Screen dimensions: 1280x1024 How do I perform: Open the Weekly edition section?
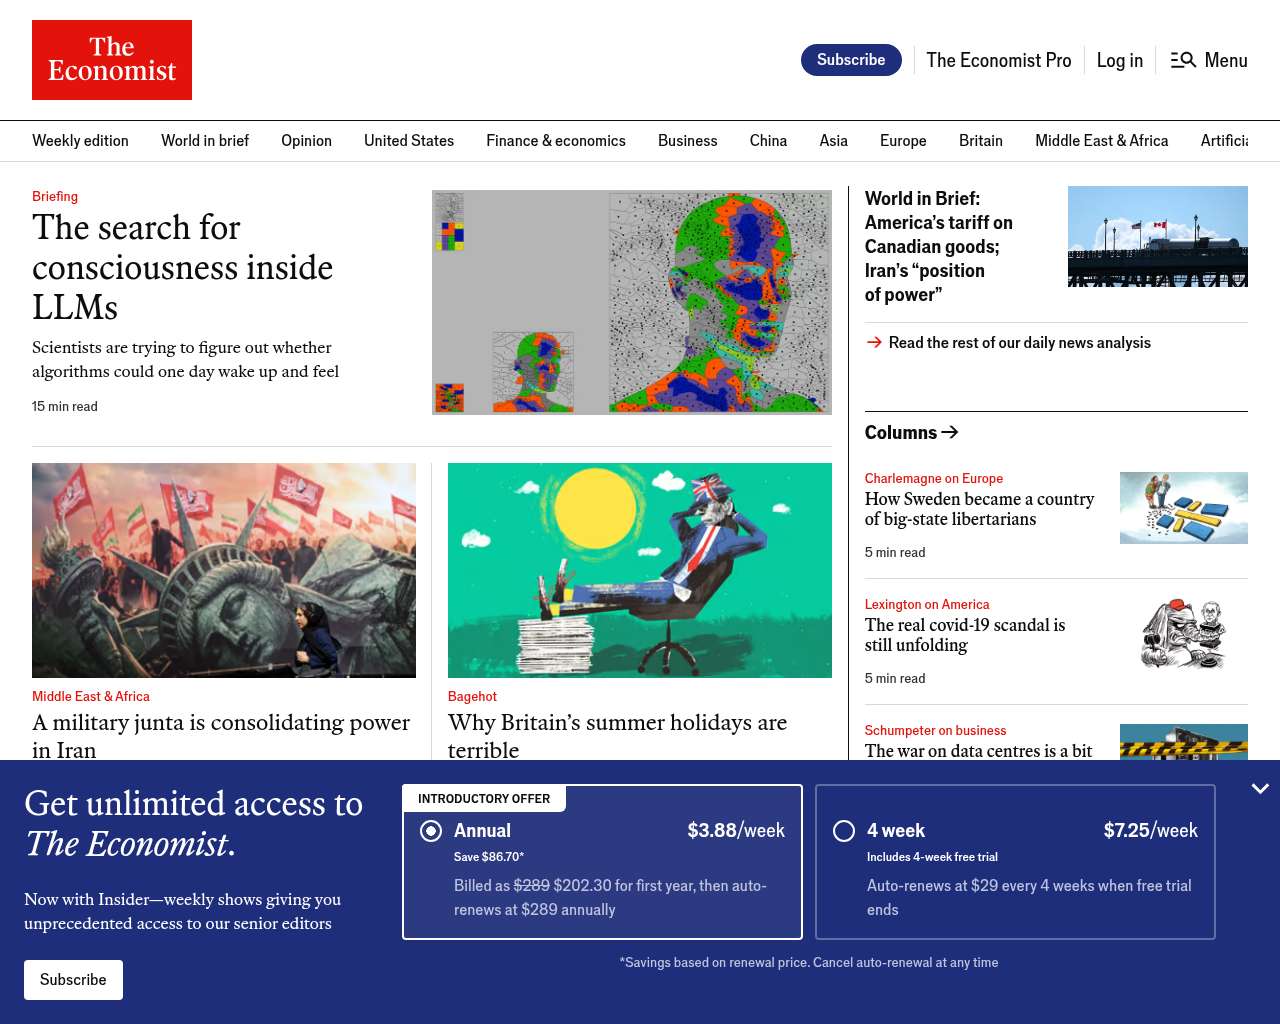click(x=80, y=141)
